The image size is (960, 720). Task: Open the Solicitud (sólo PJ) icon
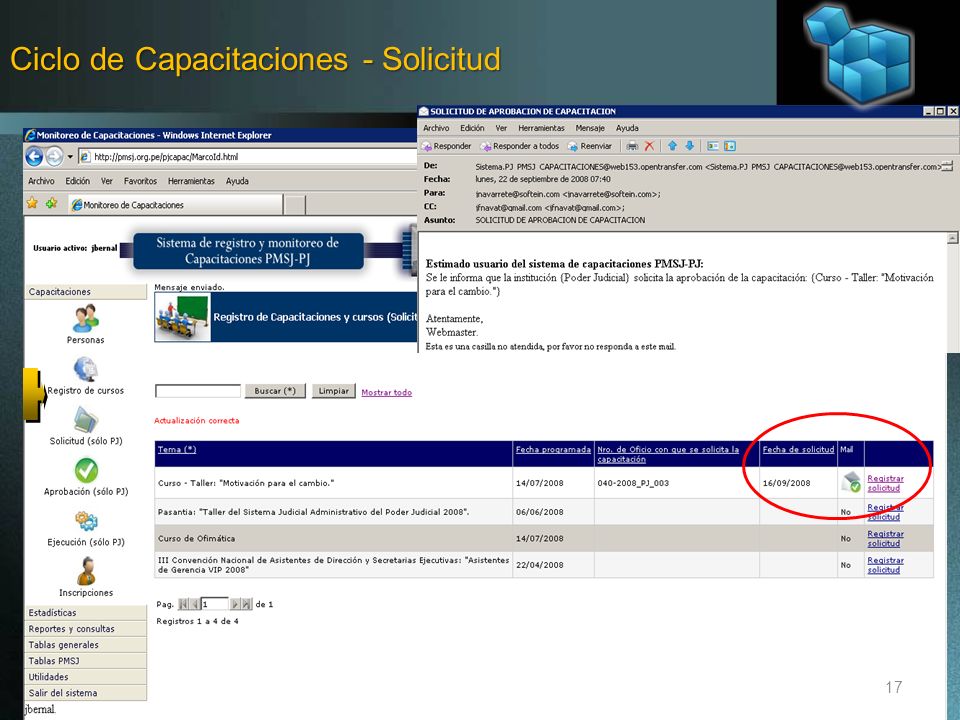tap(86, 420)
